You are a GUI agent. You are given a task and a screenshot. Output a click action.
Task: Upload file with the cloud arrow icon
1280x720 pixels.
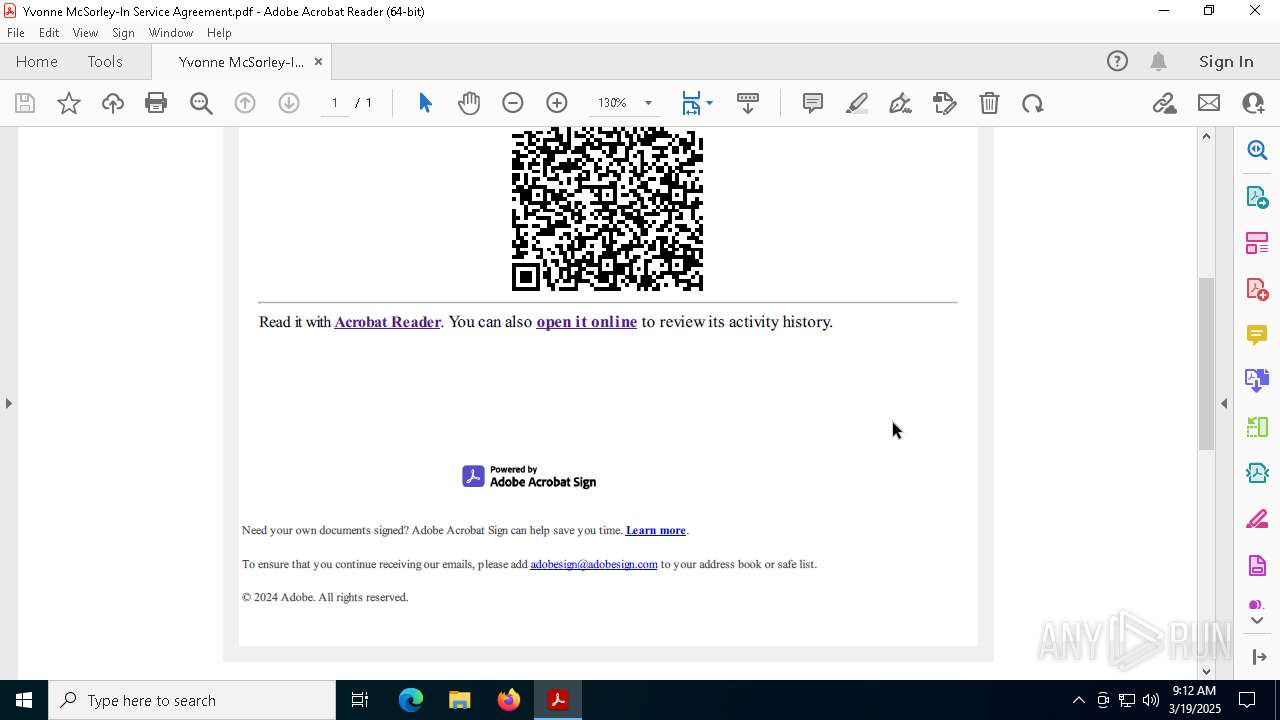pyautogui.click(x=112, y=103)
